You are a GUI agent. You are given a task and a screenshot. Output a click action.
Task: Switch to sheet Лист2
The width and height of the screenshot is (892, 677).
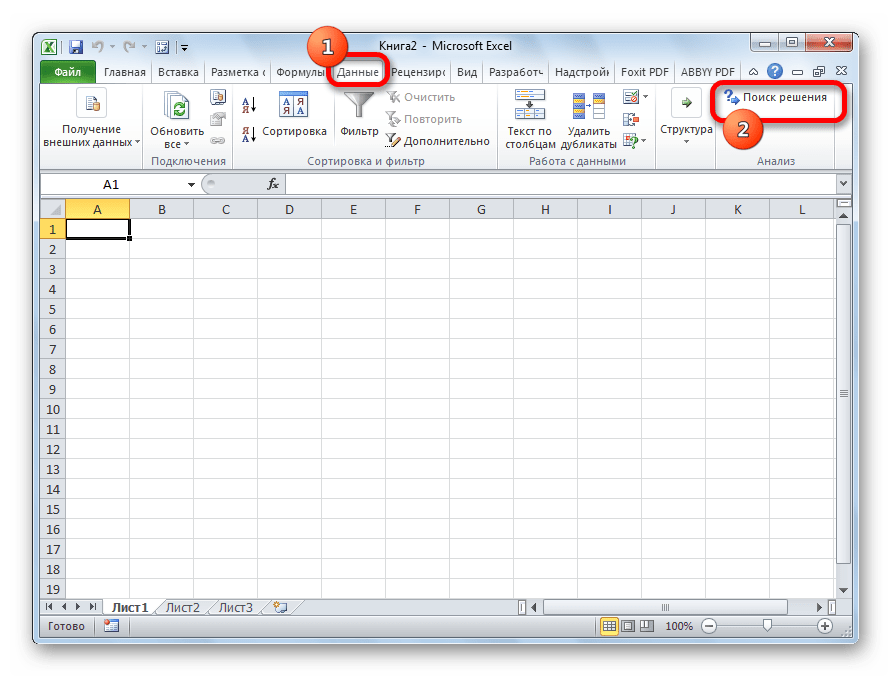tap(183, 608)
